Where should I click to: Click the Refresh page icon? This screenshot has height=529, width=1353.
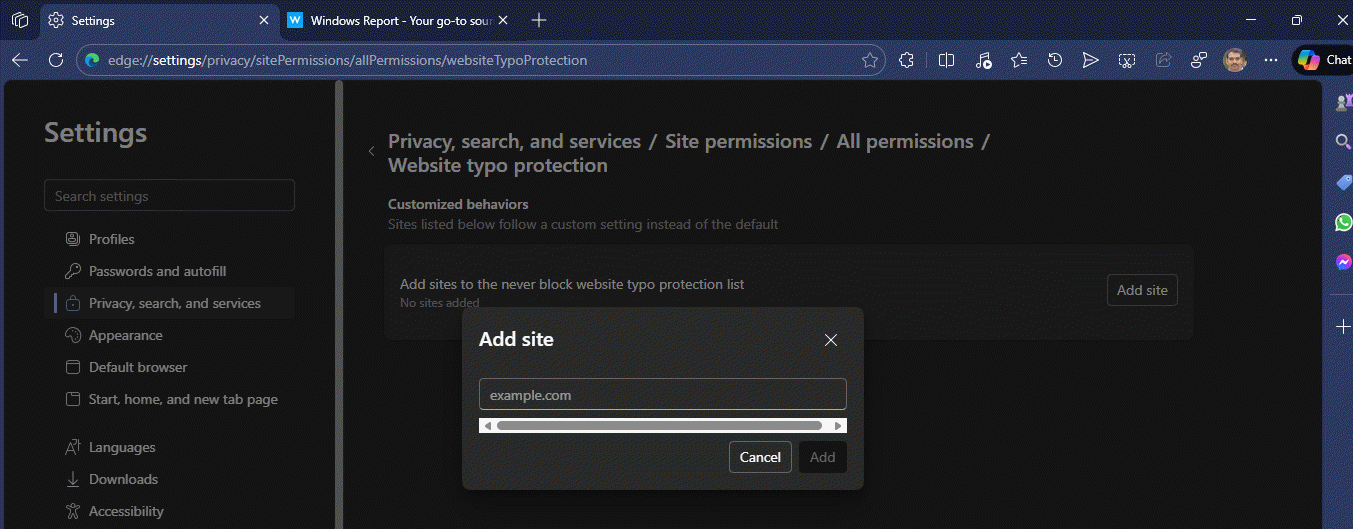tap(56, 60)
